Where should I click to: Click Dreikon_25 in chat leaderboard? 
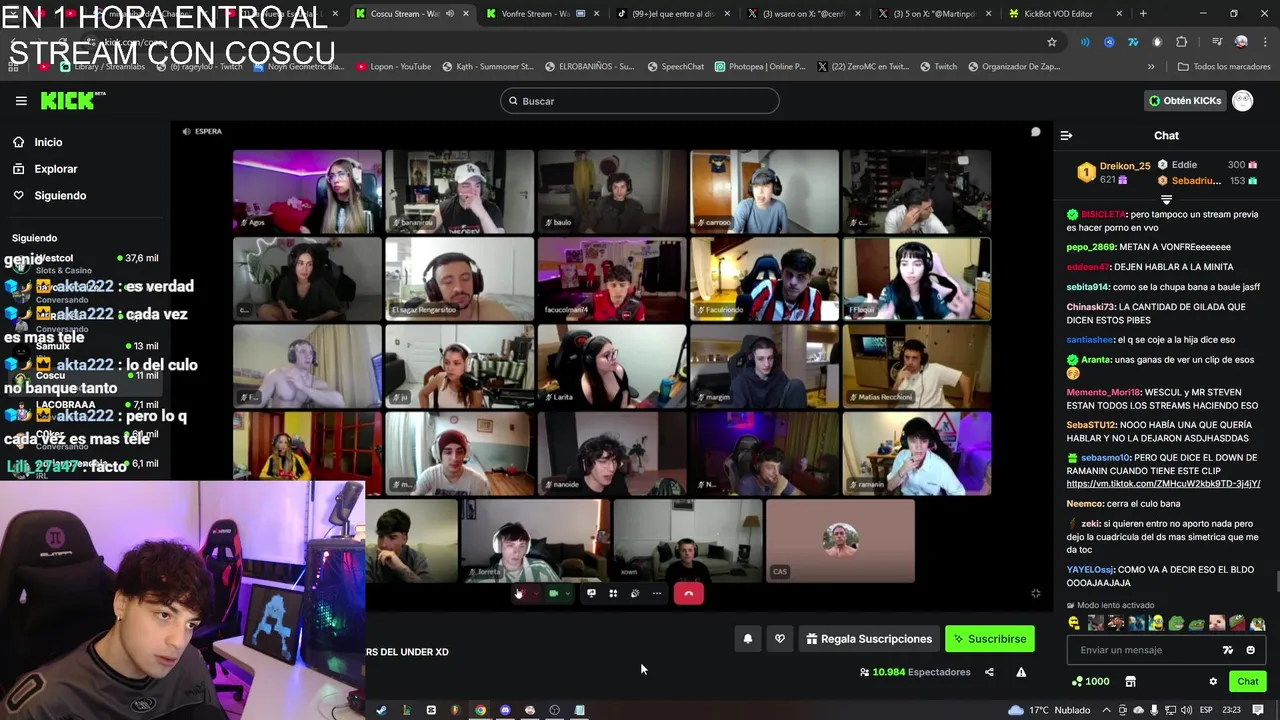(1125, 166)
